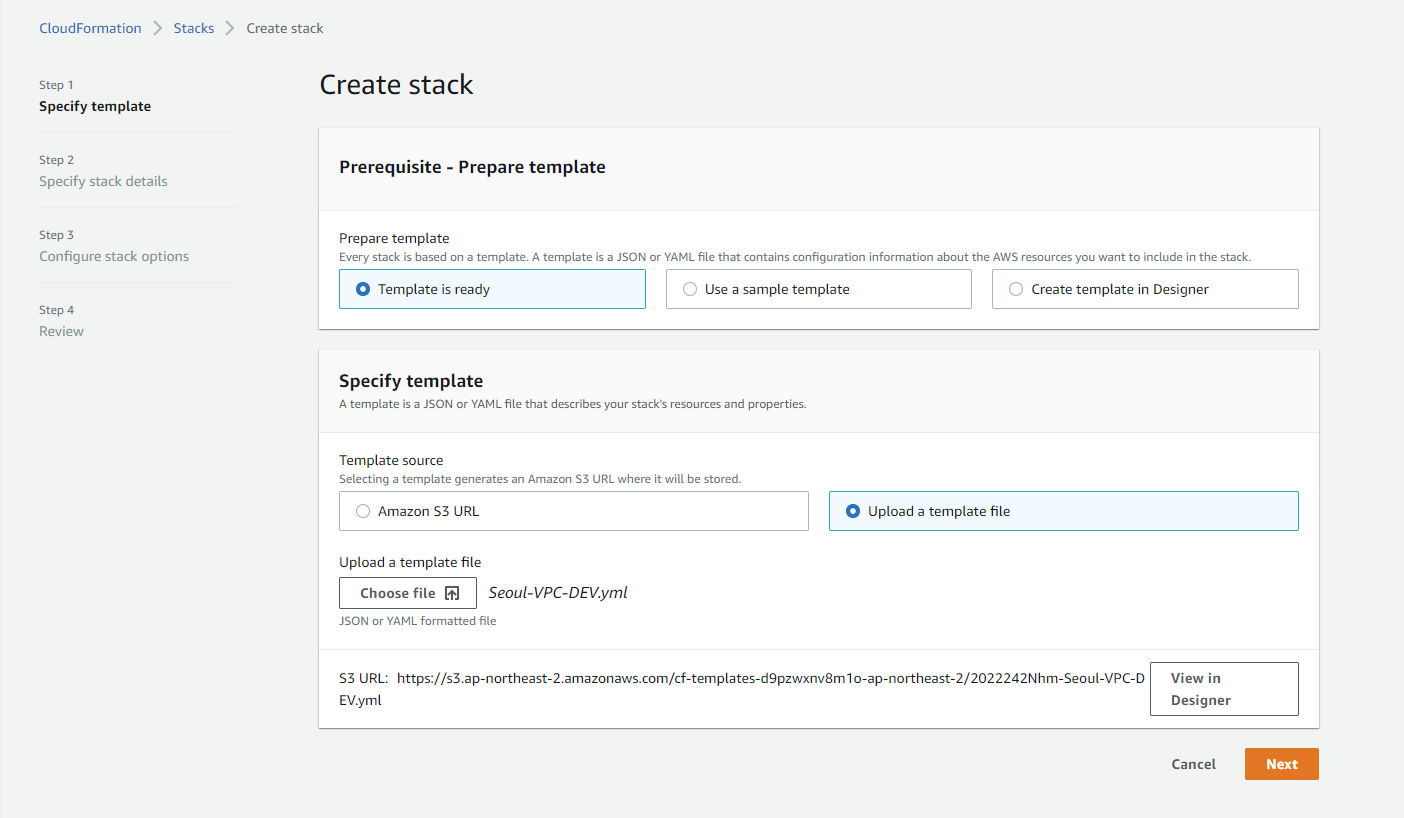Select the Template is ready option

pyautogui.click(x=492, y=289)
